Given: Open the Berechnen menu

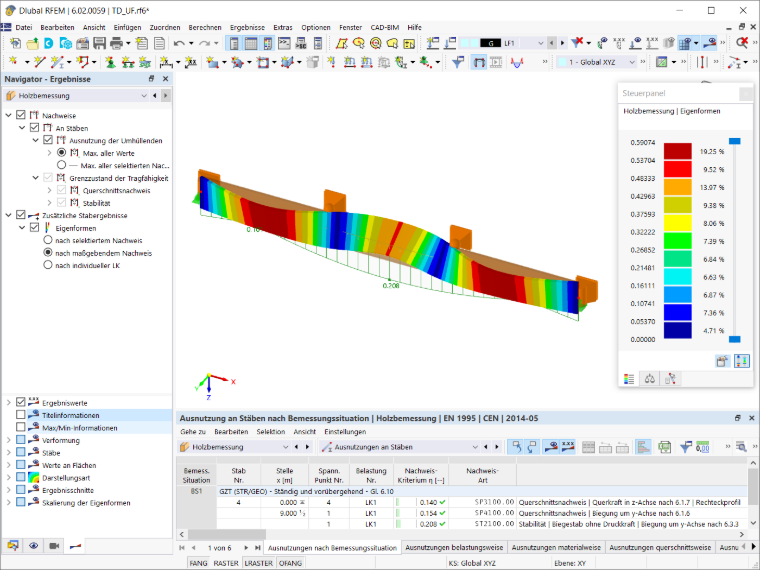Looking at the screenshot, I should tap(205, 28).
